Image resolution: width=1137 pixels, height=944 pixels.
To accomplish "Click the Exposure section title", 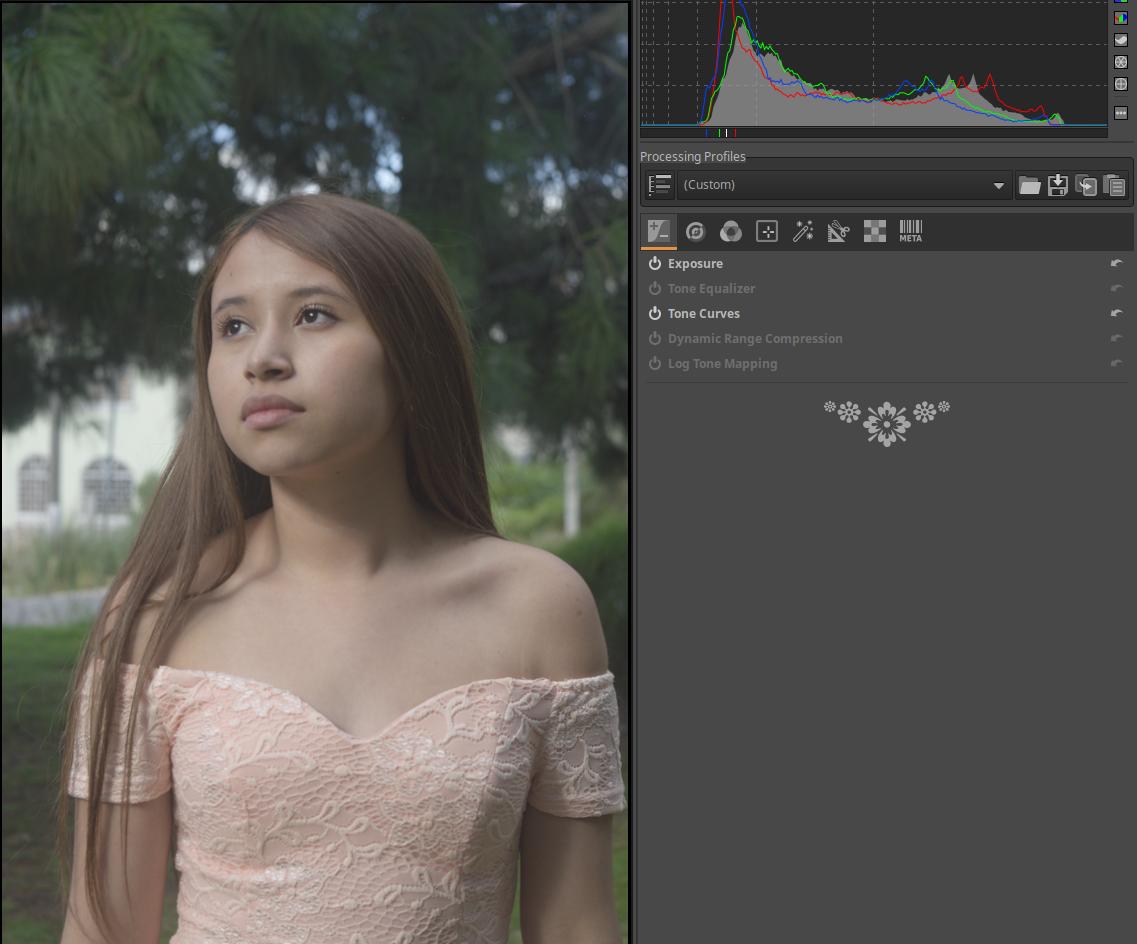I will pos(695,264).
